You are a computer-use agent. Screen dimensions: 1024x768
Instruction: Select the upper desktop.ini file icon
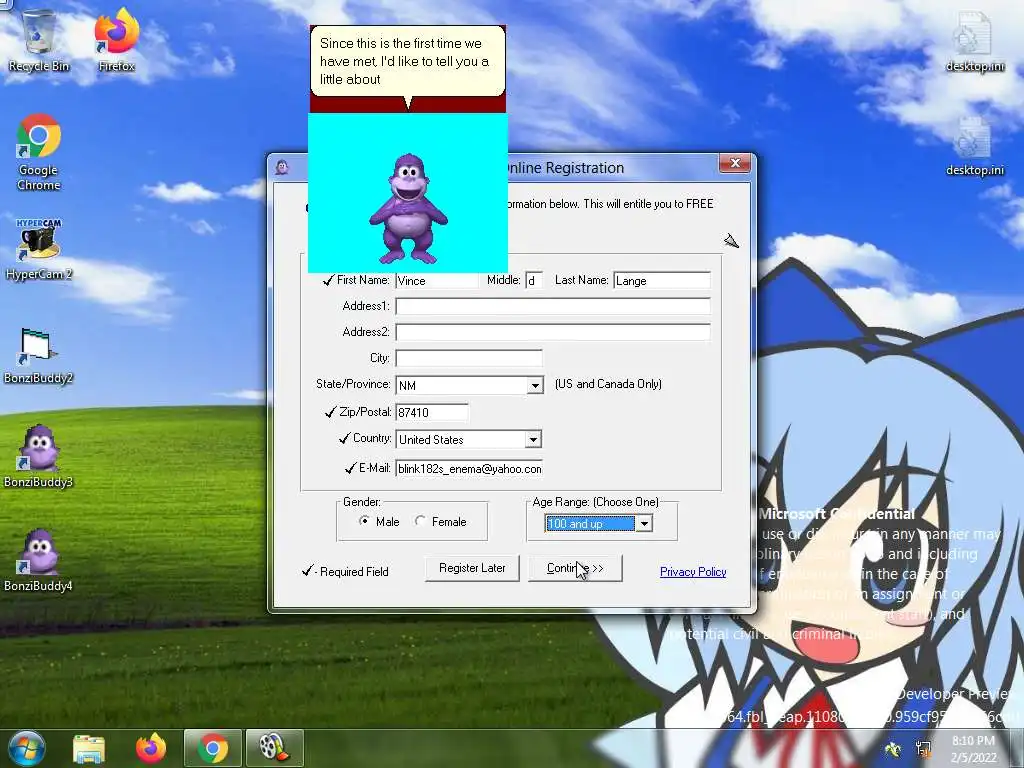coord(975,40)
